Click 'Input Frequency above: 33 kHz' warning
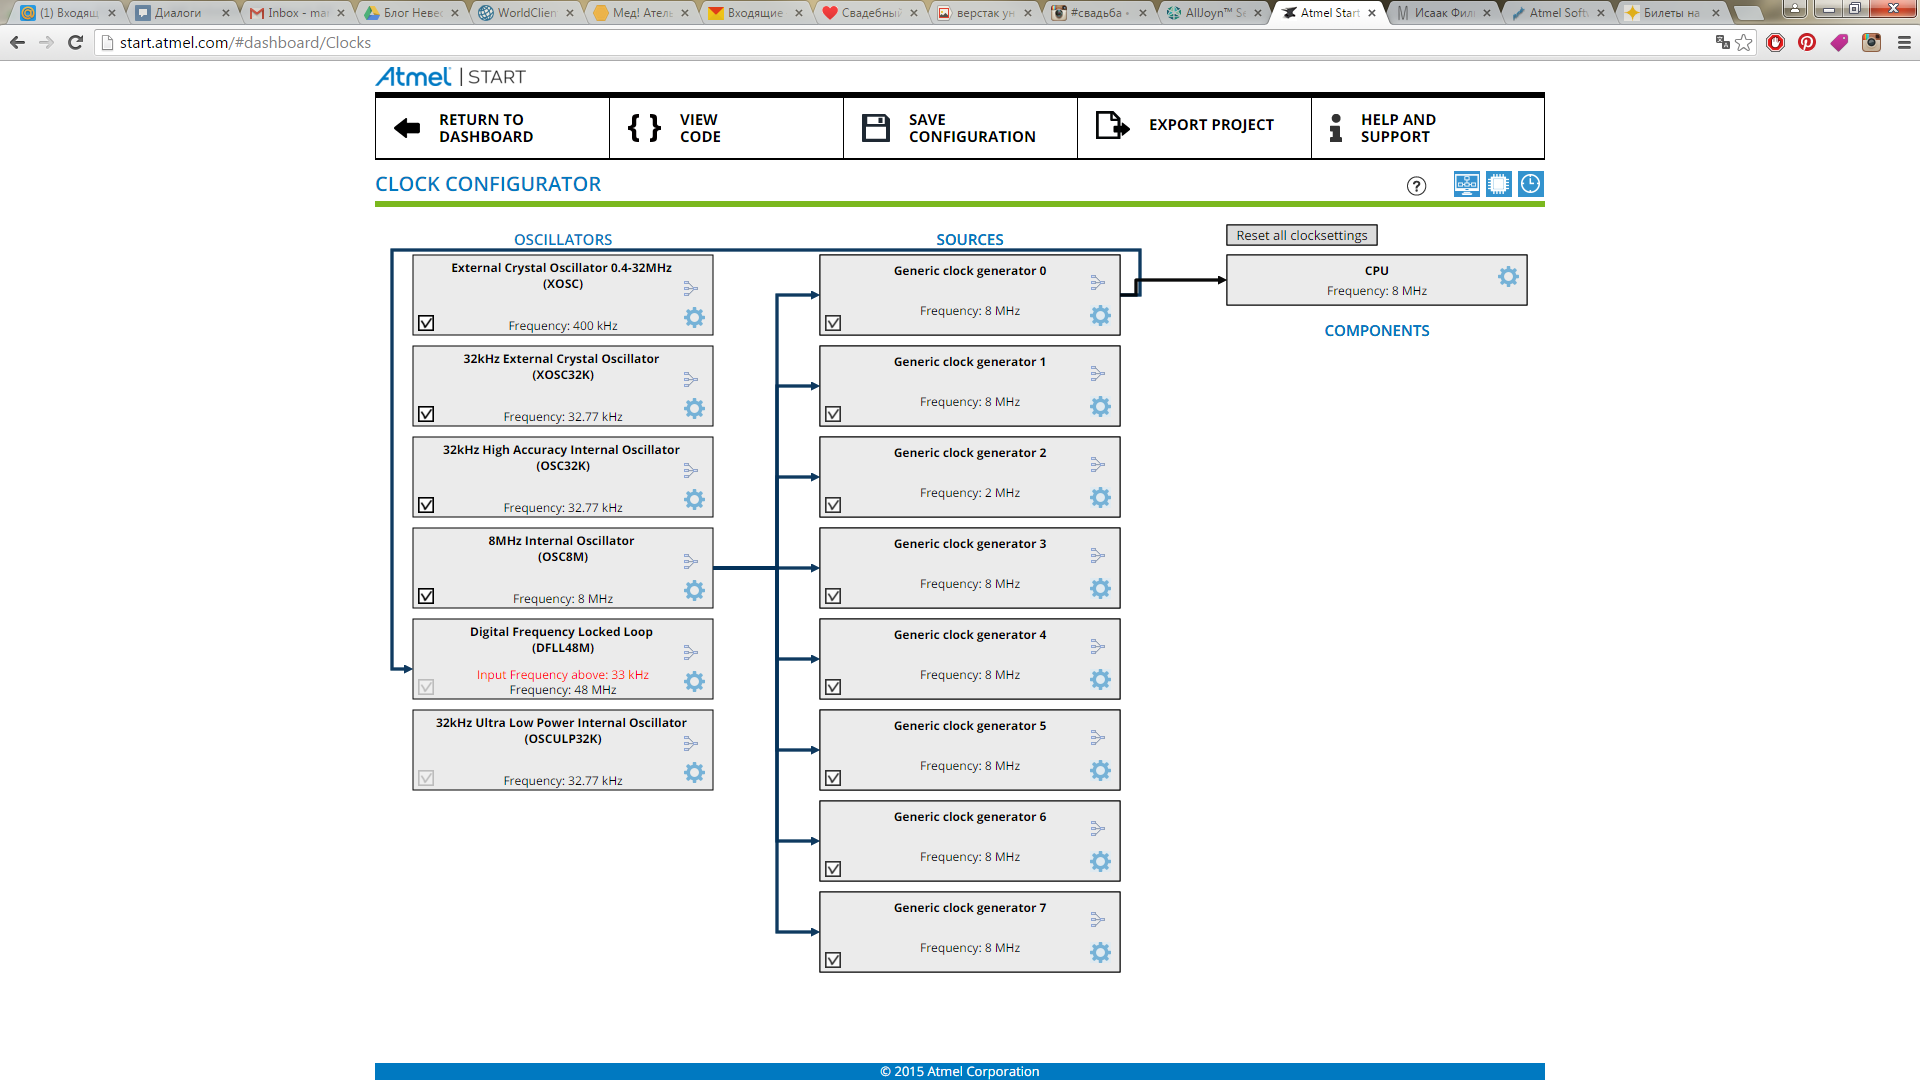Viewport: 1920px width, 1080px height. coord(563,675)
